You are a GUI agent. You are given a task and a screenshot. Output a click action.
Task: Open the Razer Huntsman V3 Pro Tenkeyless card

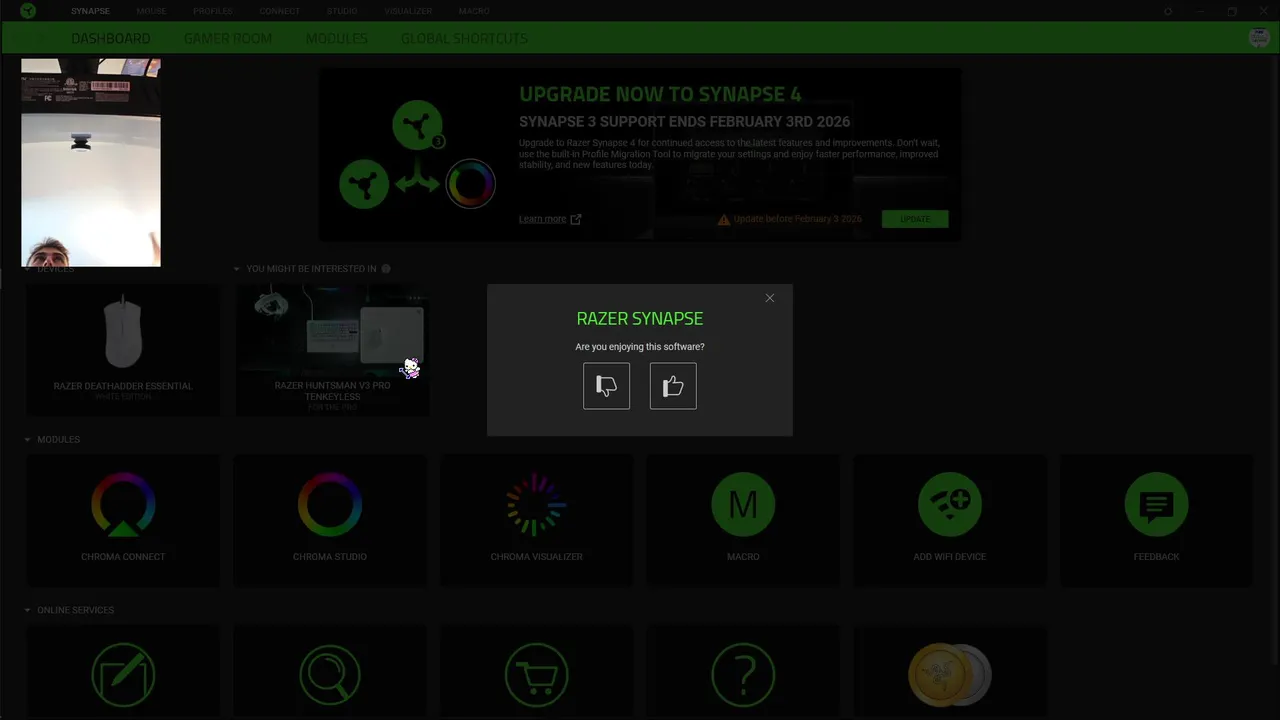pyautogui.click(x=333, y=350)
